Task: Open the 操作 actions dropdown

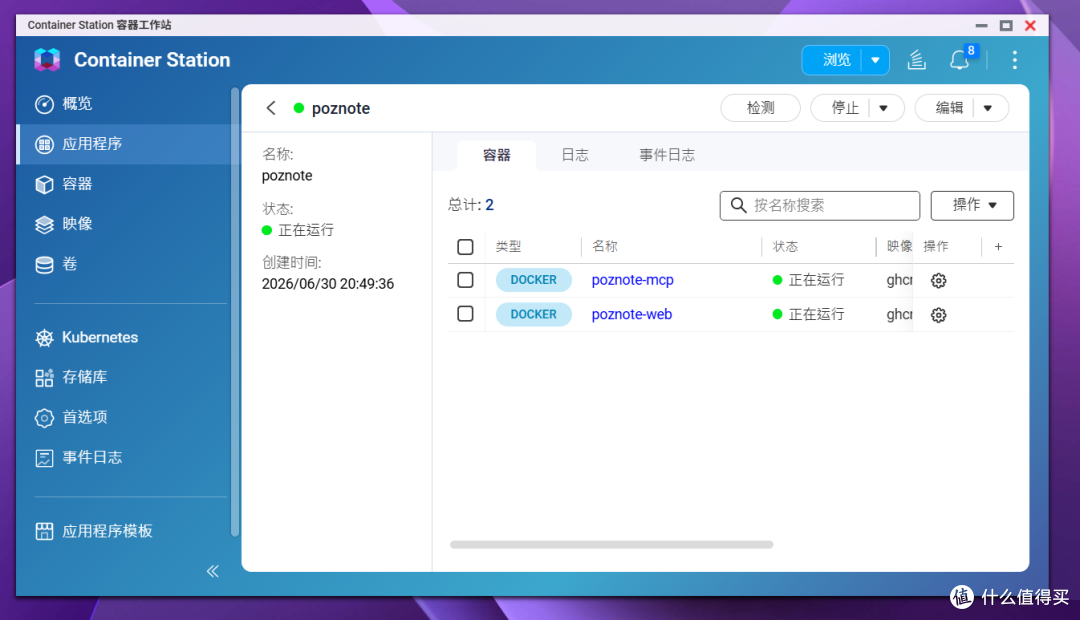Action: point(972,205)
